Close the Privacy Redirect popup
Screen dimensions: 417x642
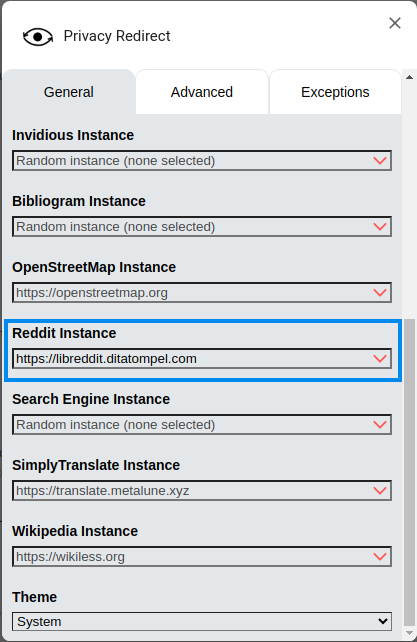pos(395,23)
